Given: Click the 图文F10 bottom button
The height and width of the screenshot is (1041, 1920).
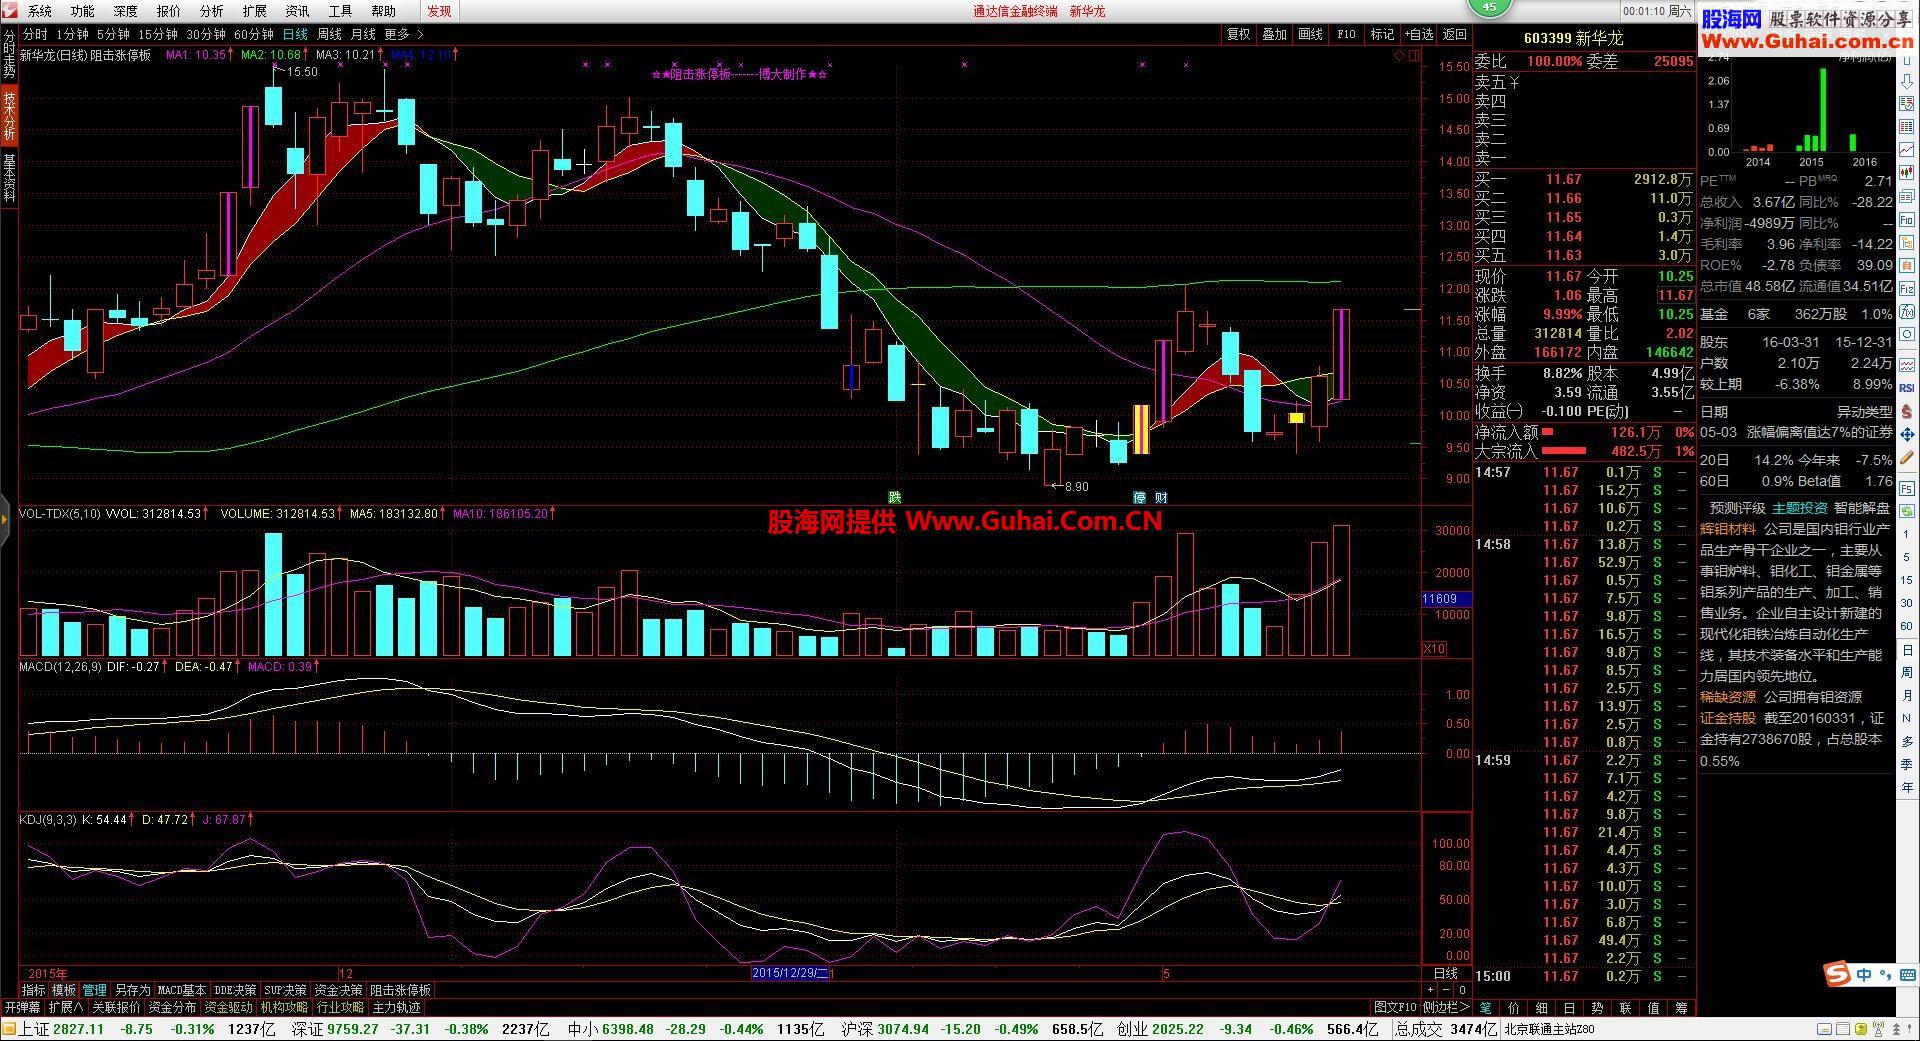Looking at the screenshot, I should 1395,1007.
